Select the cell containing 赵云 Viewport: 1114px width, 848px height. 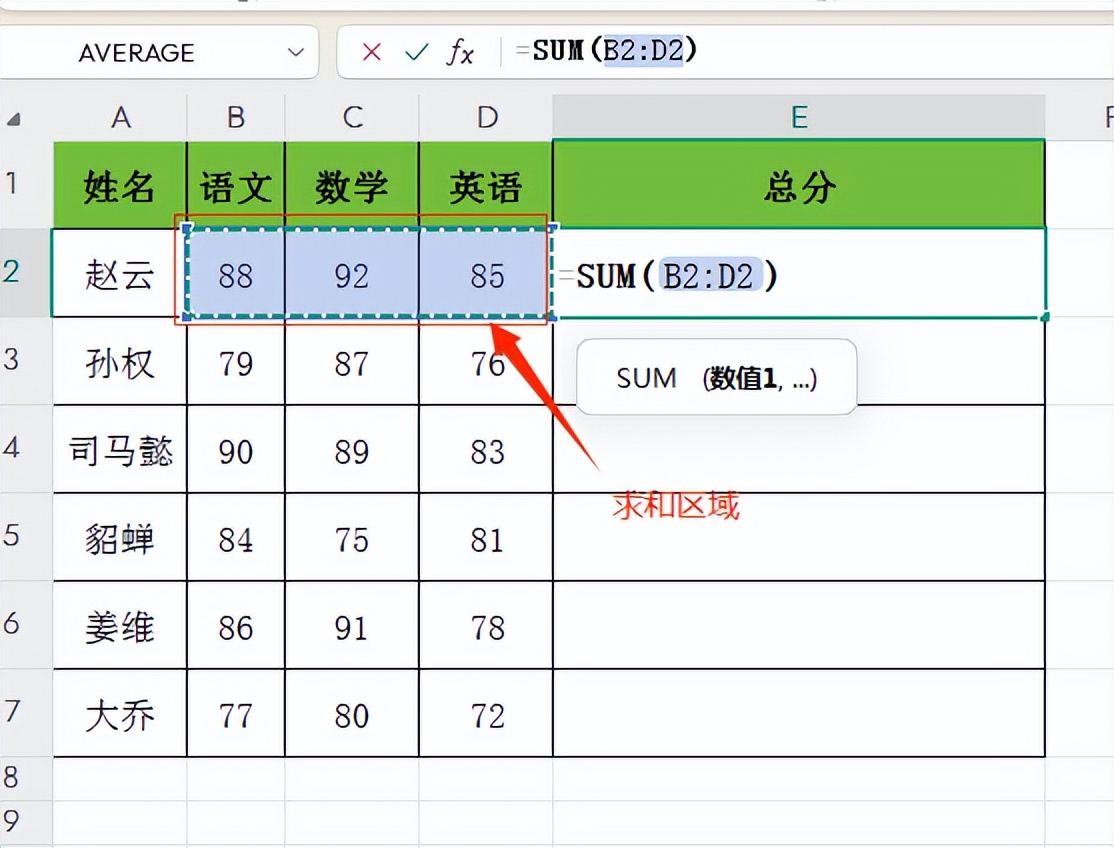120,273
